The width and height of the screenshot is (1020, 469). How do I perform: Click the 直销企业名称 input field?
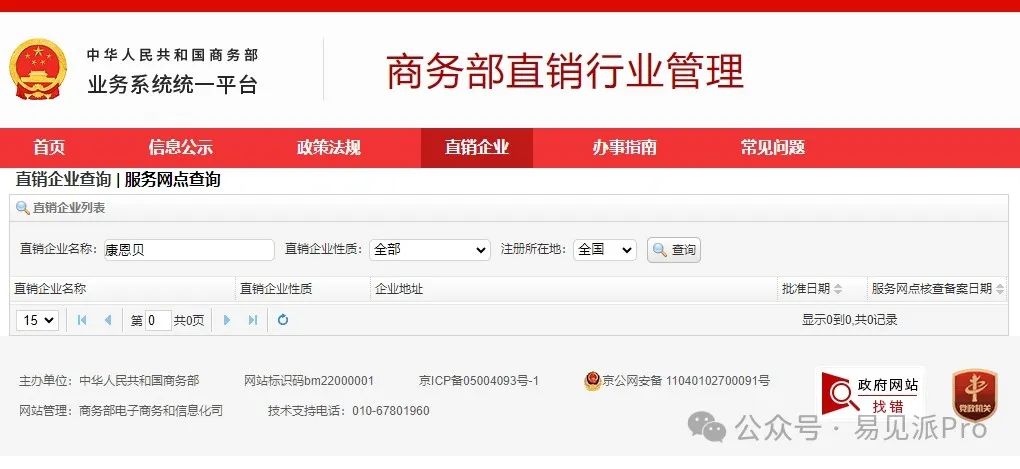click(189, 250)
